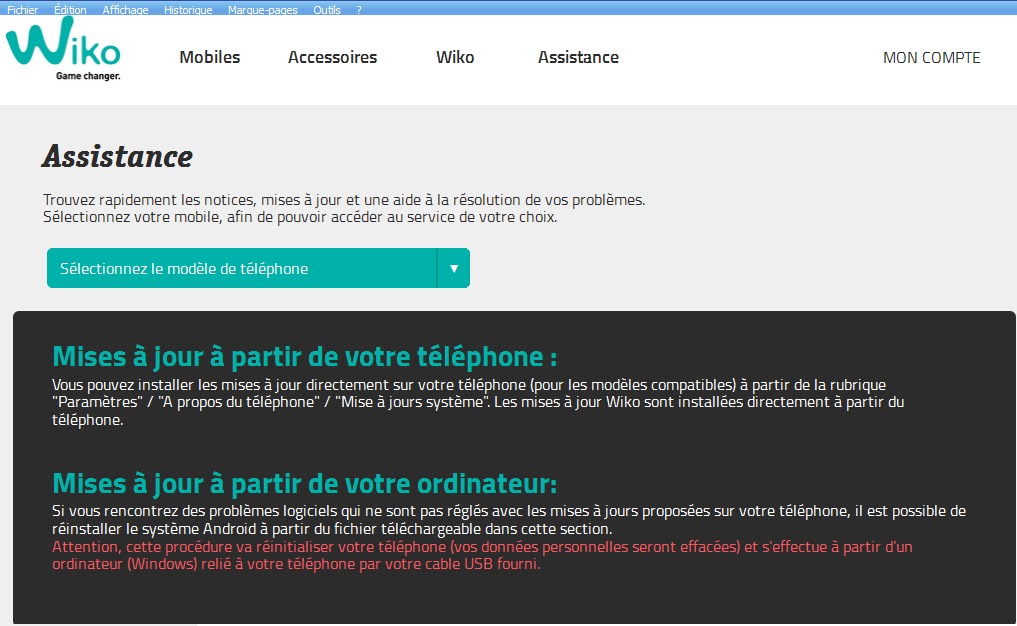The width and height of the screenshot is (1017, 626).
Task: Open the Marque-pages menu
Action: (263, 10)
